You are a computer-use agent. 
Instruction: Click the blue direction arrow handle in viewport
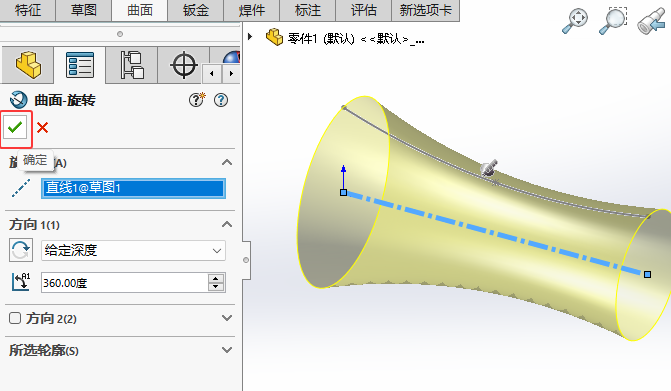pos(343,177)
